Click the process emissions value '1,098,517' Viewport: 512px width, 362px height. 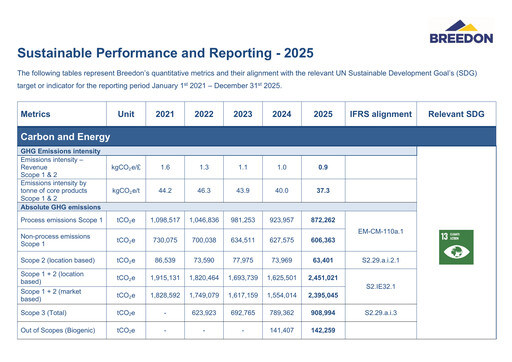pos(165,220)
